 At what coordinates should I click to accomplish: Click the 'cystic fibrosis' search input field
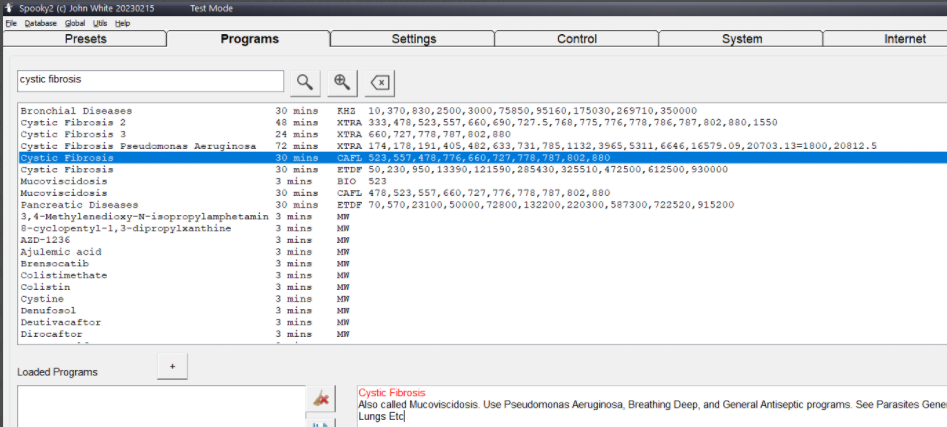pos(150,81)
